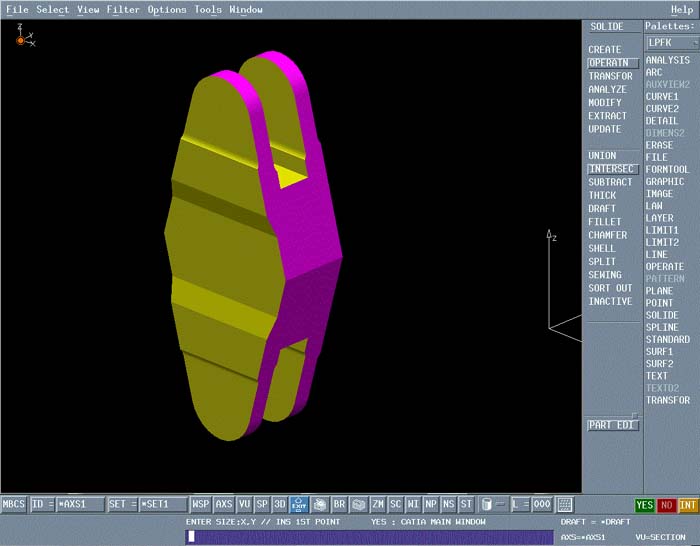
Task: Click the purple command input bar
Action: pyautogui.click(x=370, y=536)
